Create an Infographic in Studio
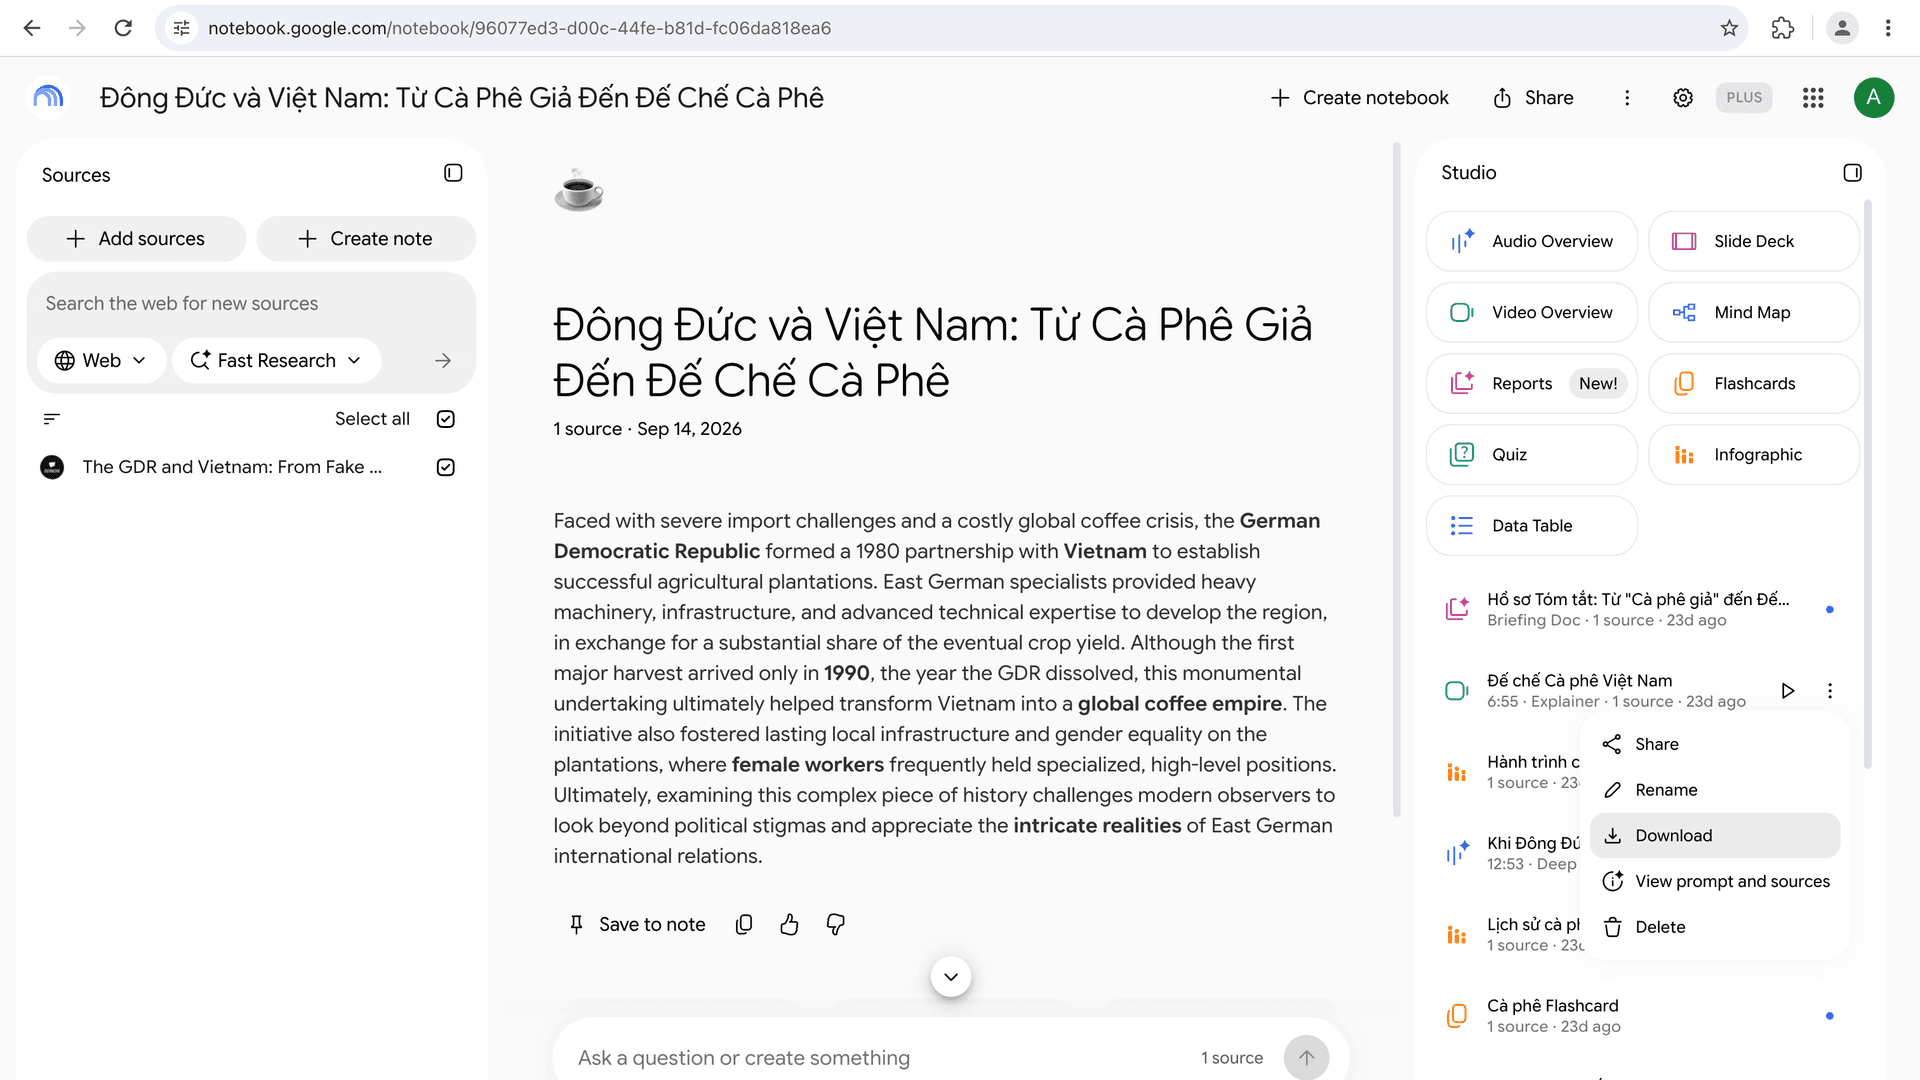Screen dimensions: 1920x1080 tap(1754, 454)
